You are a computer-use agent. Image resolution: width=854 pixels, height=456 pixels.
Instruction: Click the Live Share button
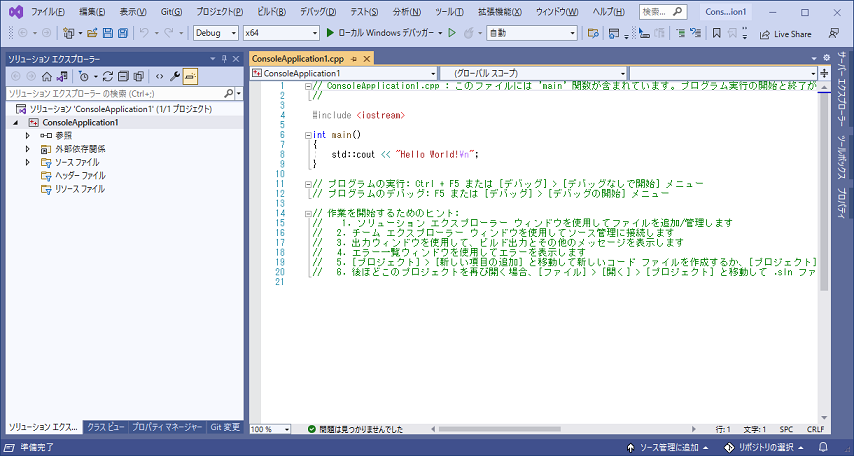tap(785, 34)
